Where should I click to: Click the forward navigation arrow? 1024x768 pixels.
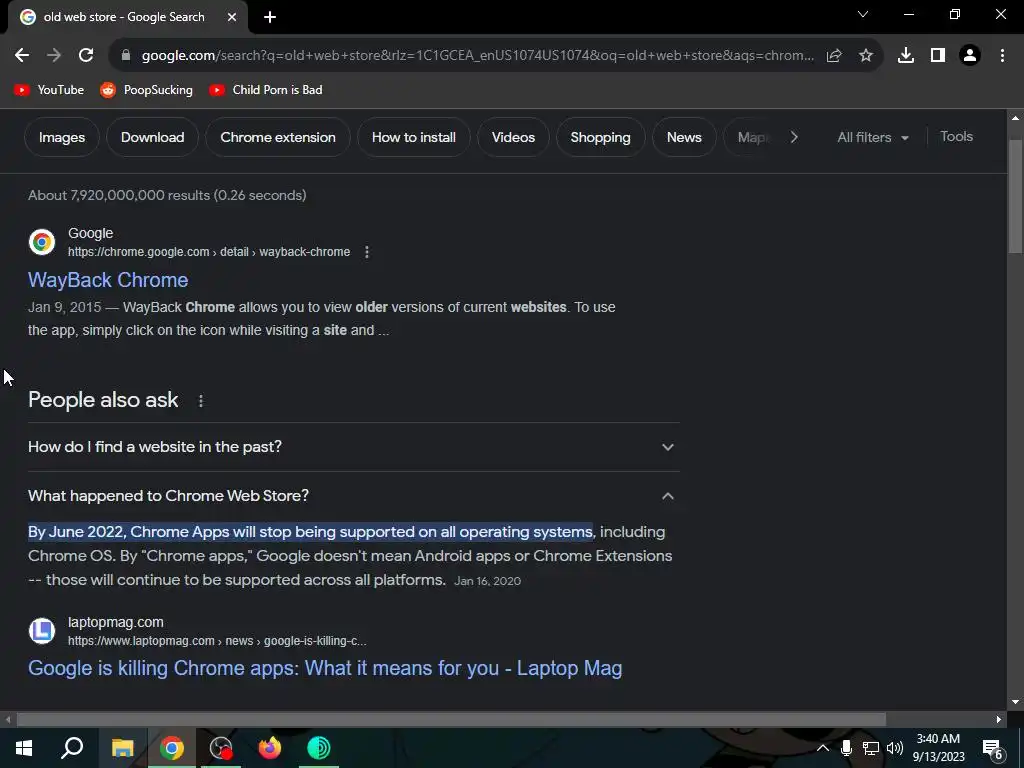54,56
